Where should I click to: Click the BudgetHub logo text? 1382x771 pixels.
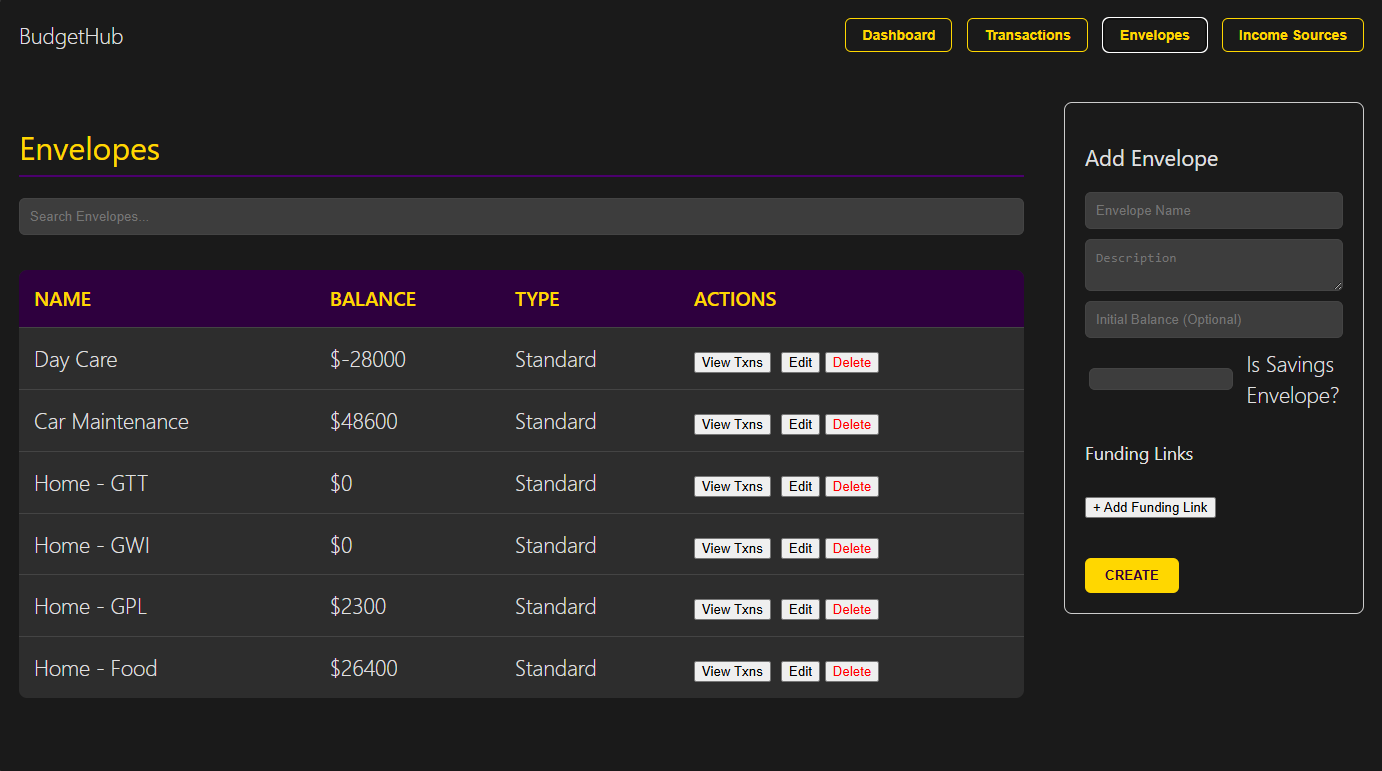coord(71,37)
